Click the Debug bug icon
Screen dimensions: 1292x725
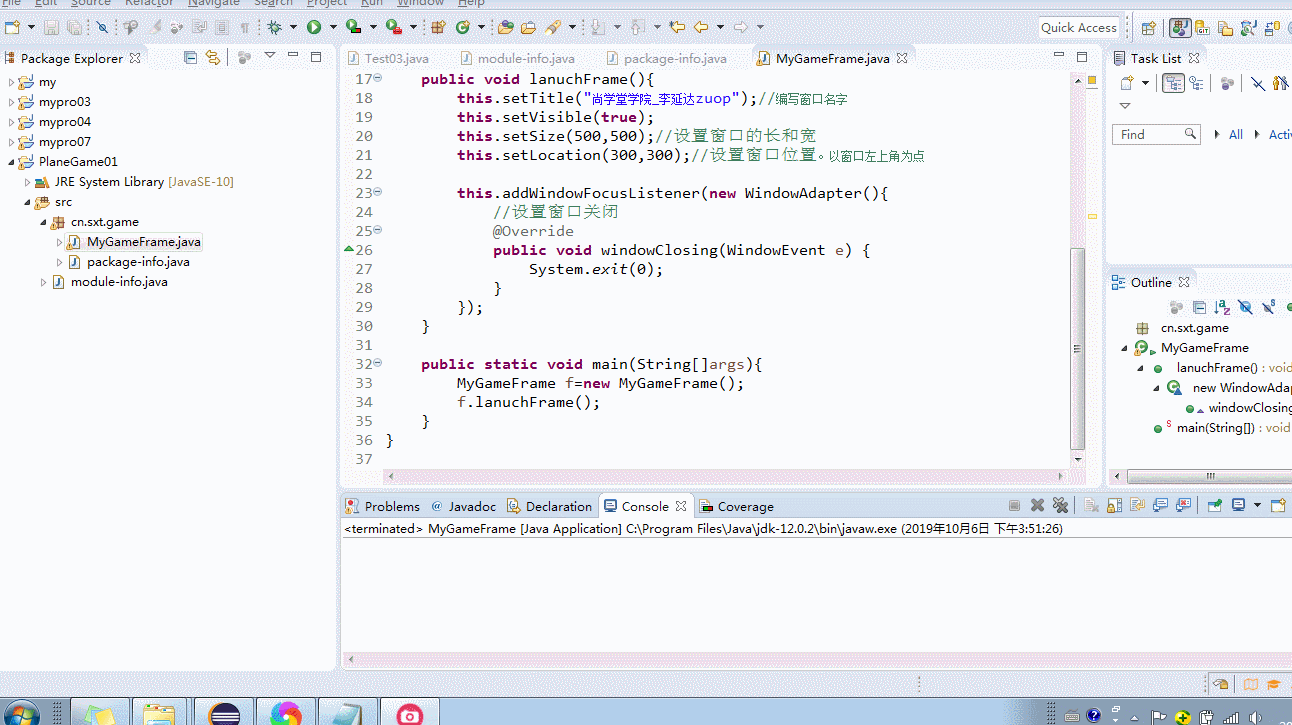(273, 28)
